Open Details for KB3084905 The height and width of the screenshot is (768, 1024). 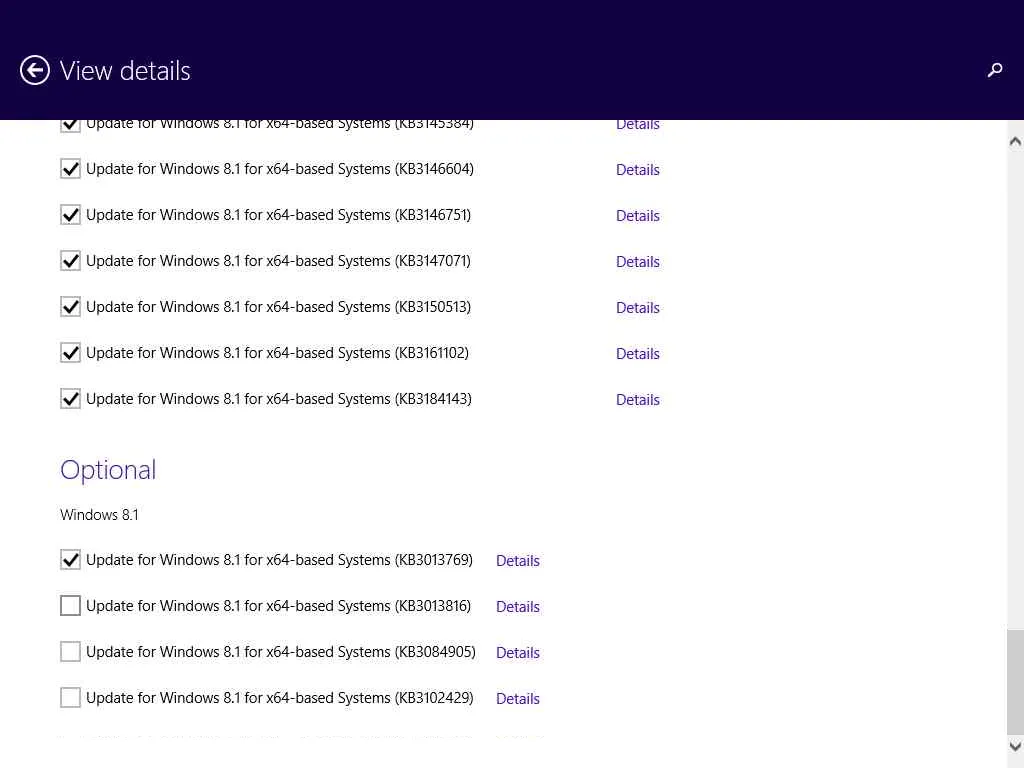(517, 653)
